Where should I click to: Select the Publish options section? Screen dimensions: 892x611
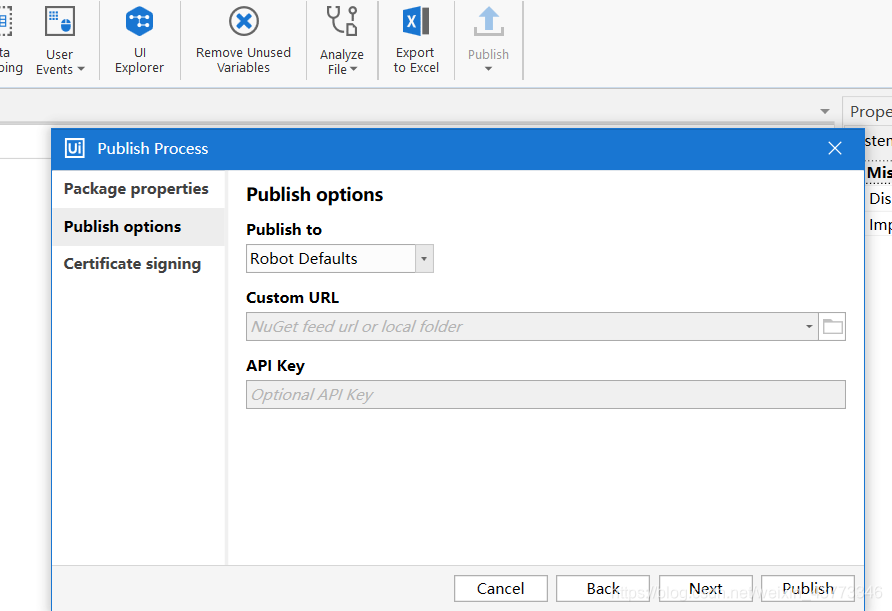[122, 226]
